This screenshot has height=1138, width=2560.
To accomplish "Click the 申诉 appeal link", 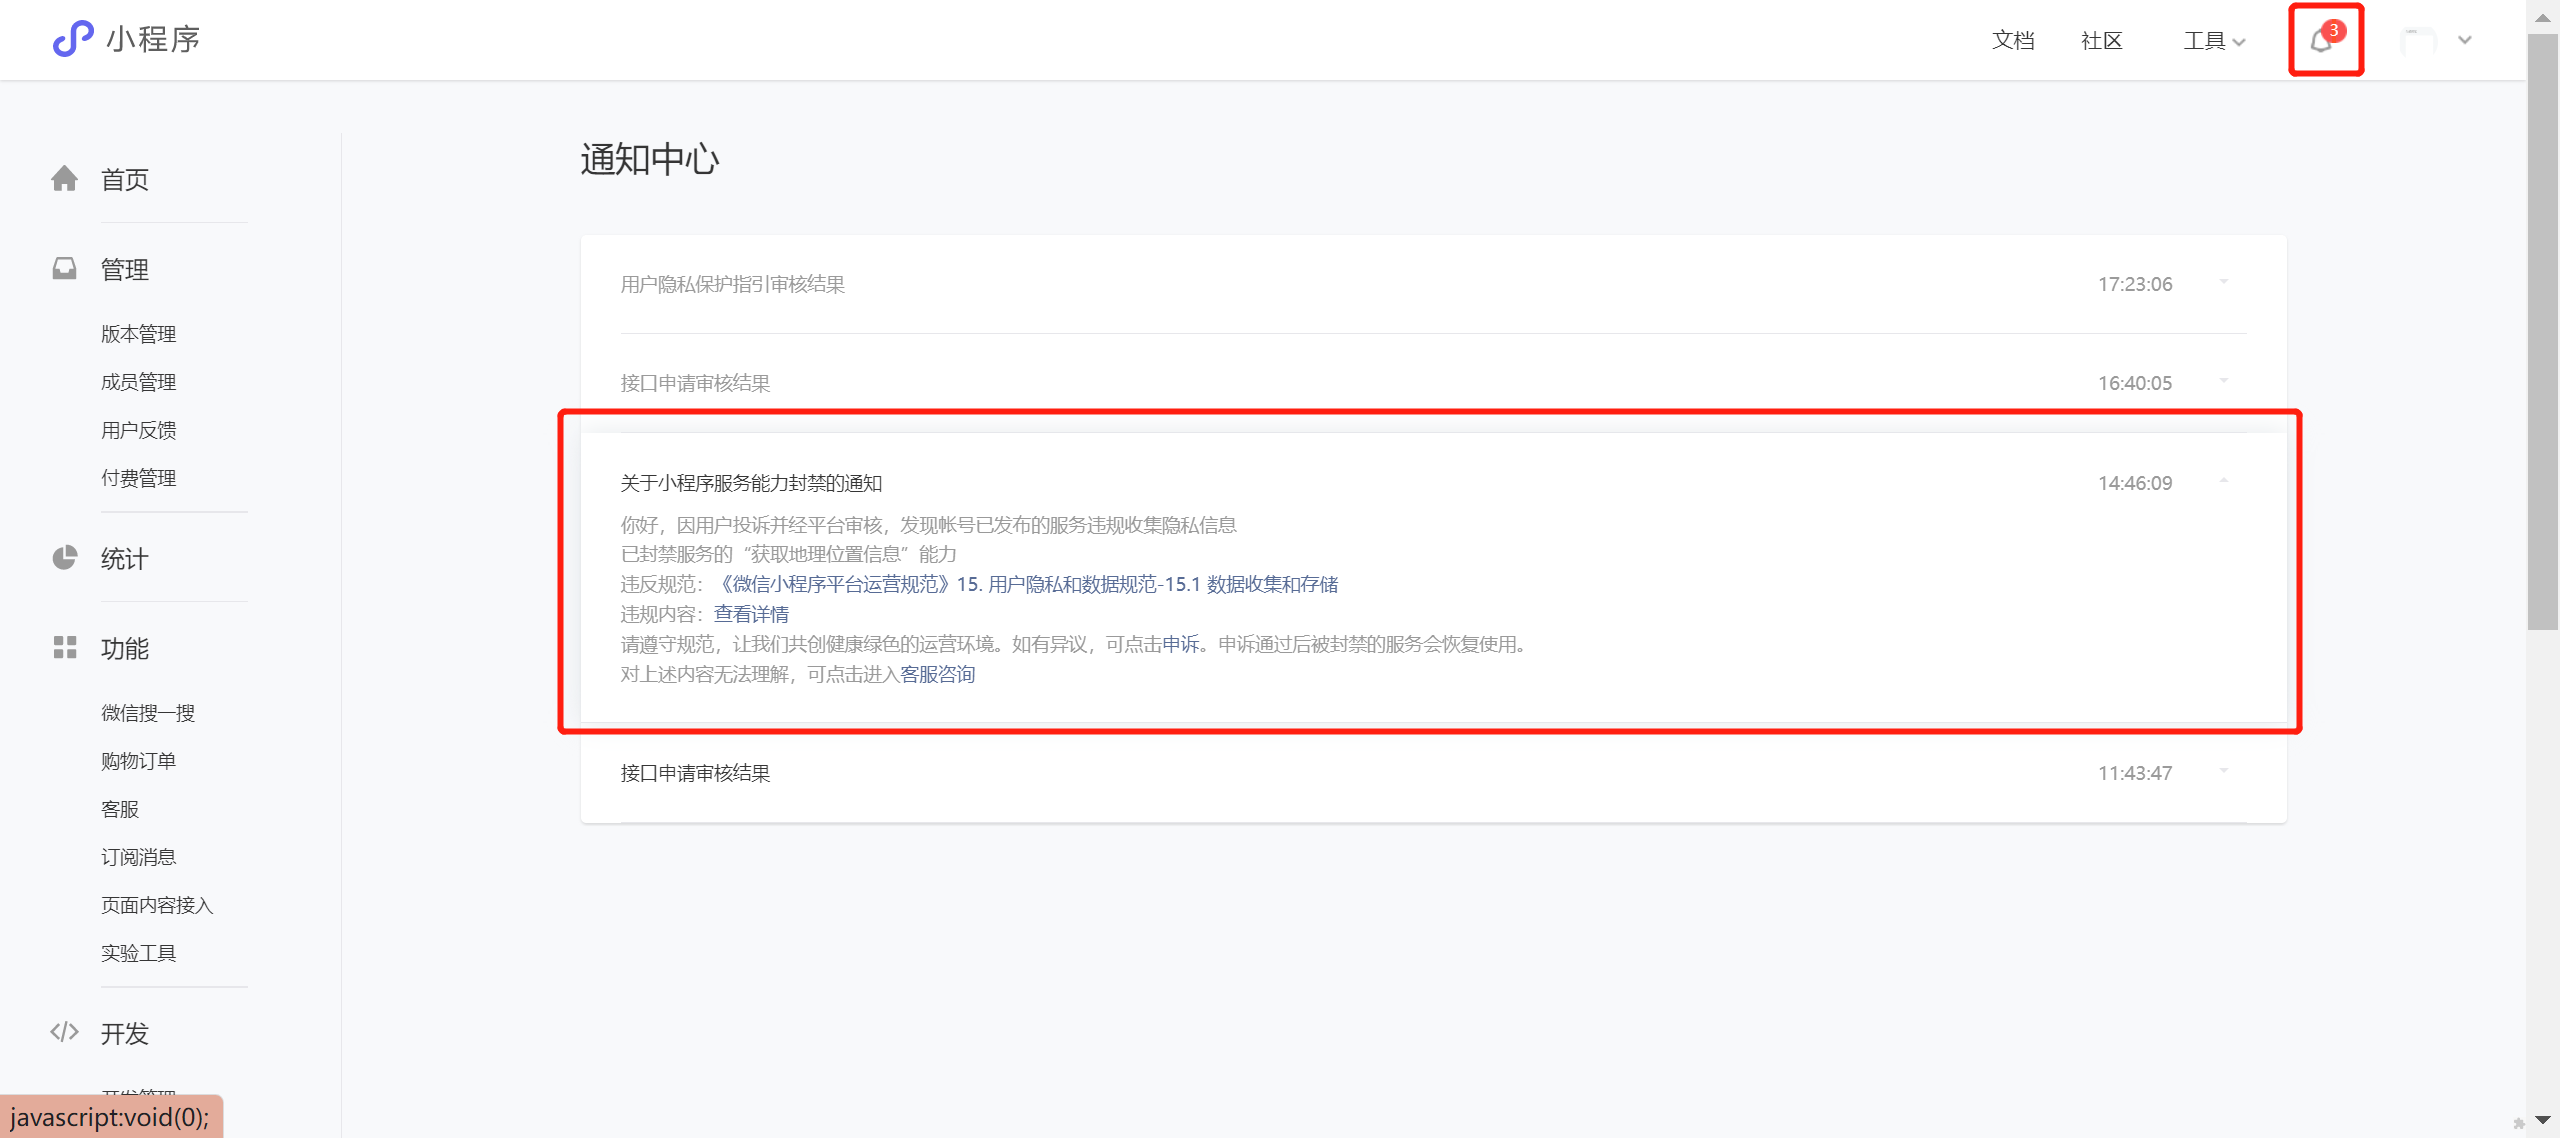I will click(1180, 644).
